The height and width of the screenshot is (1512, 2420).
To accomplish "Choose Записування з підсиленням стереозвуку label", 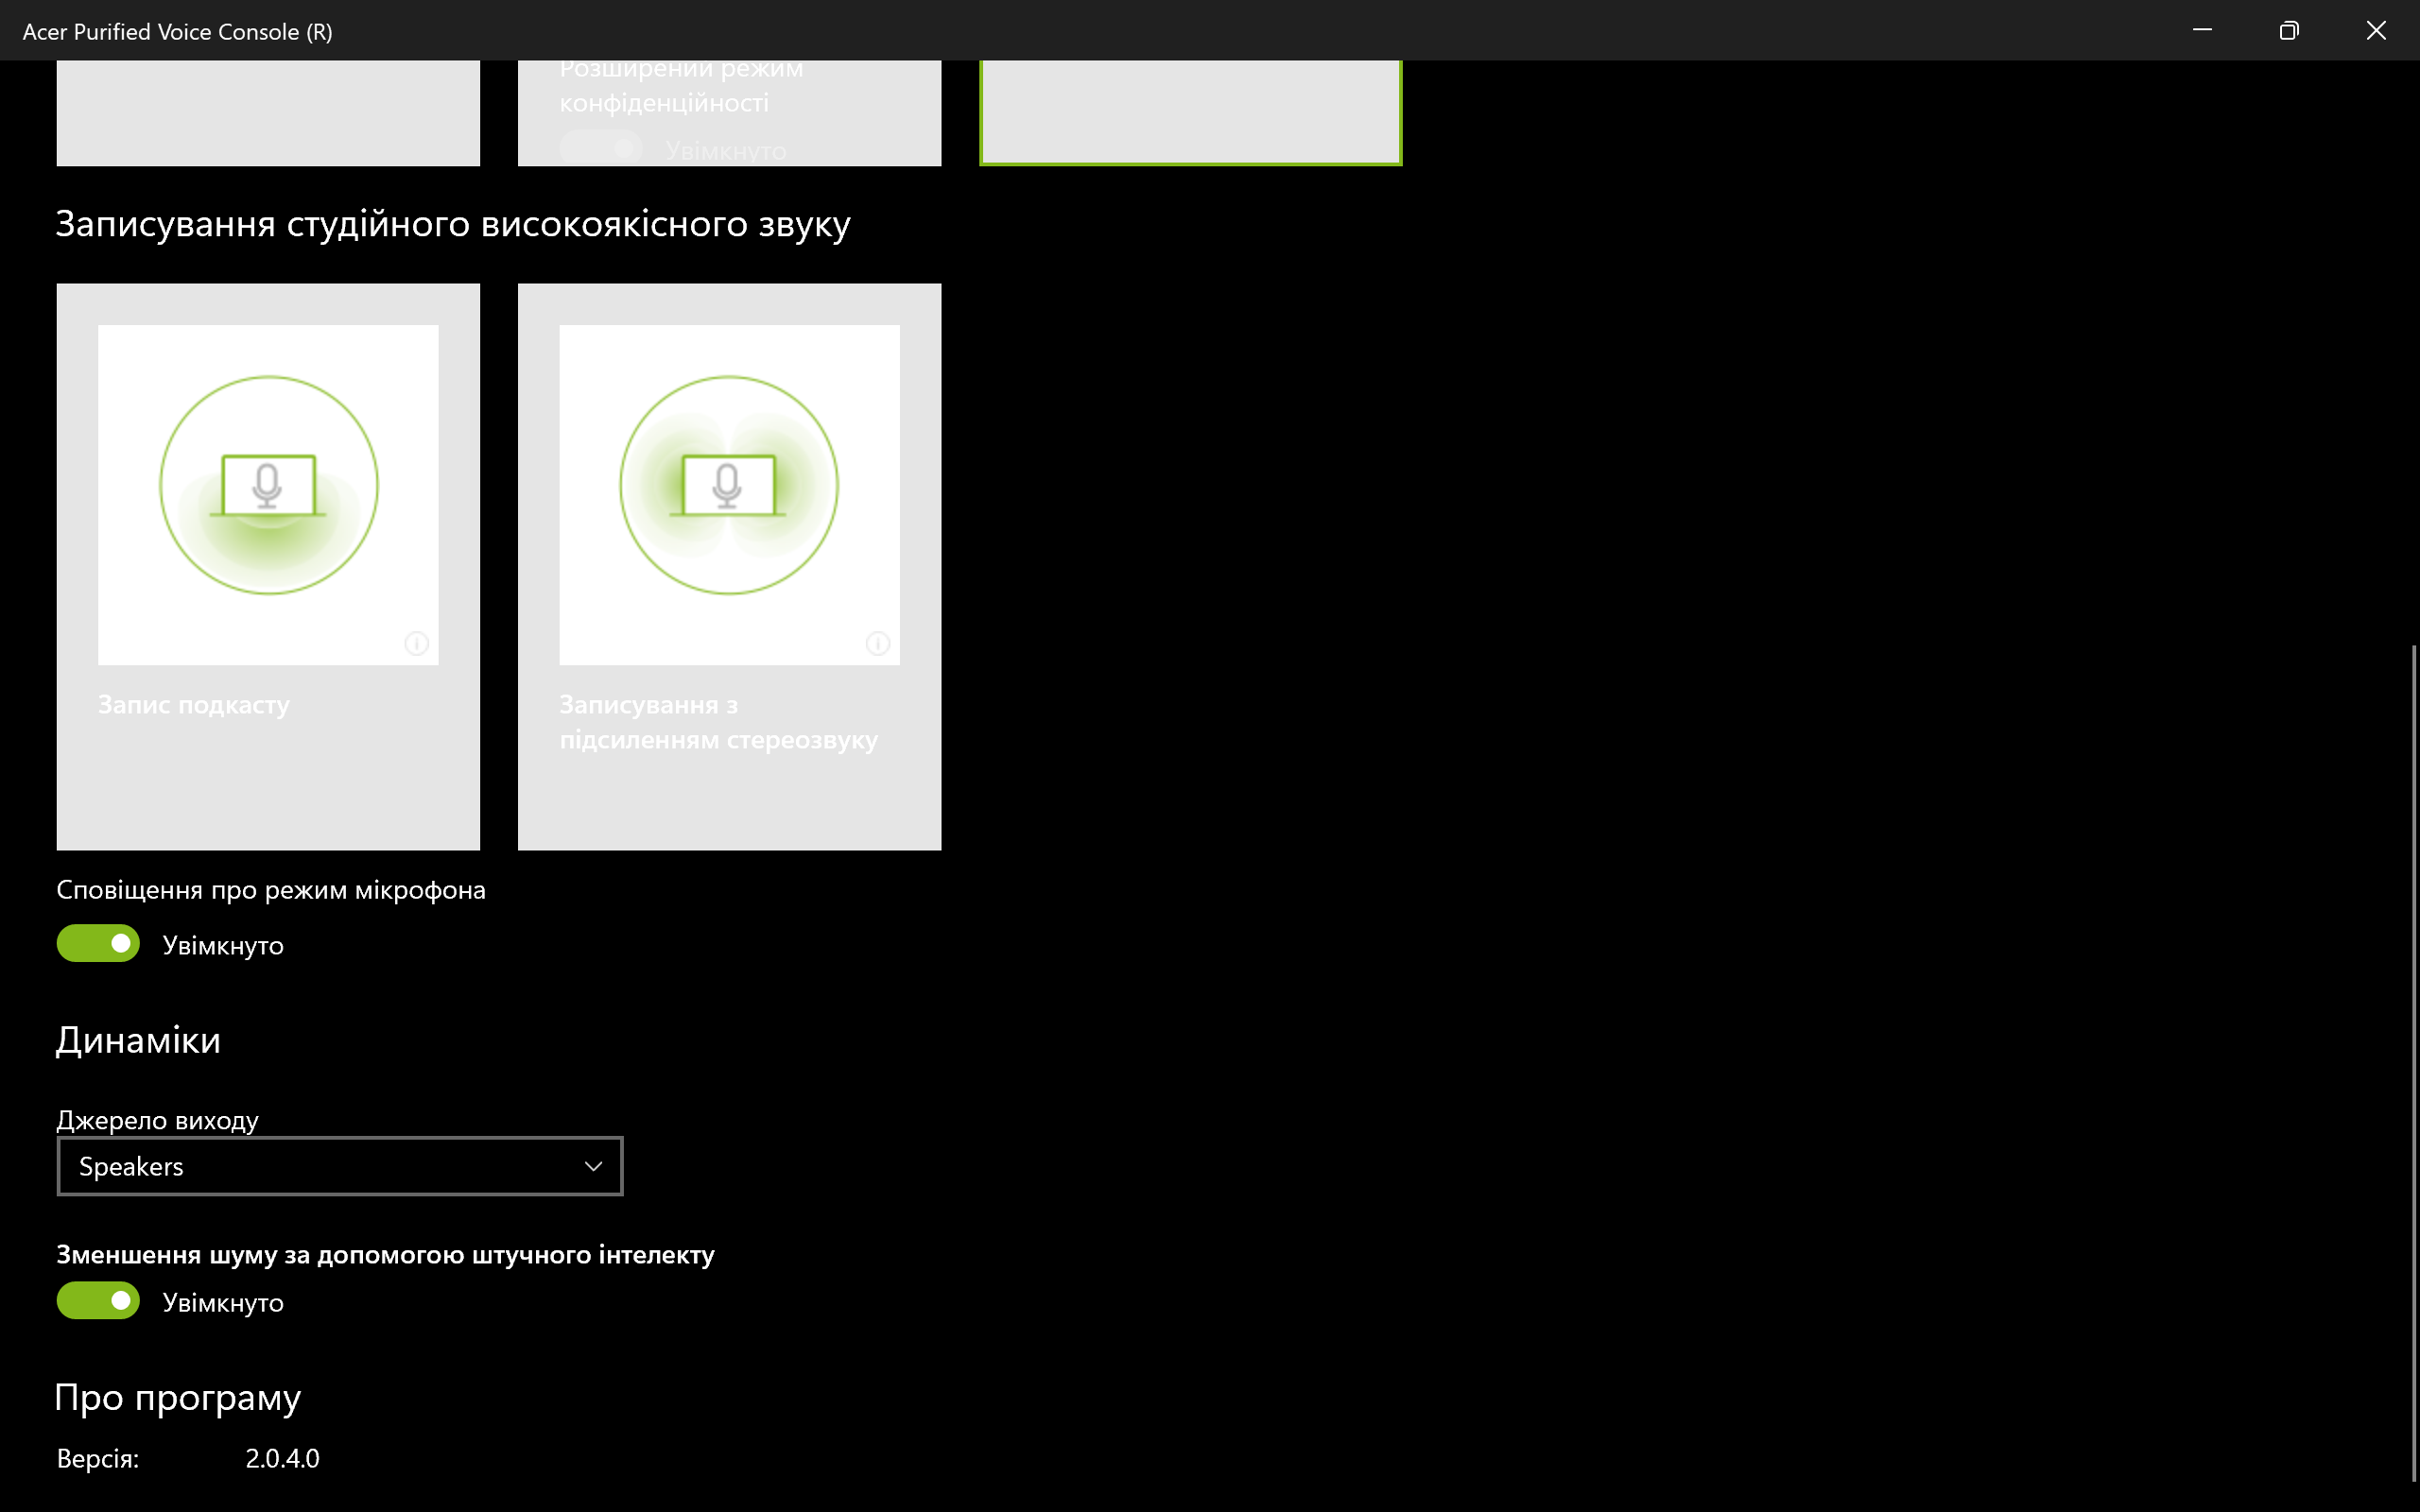I will [718, 722].
